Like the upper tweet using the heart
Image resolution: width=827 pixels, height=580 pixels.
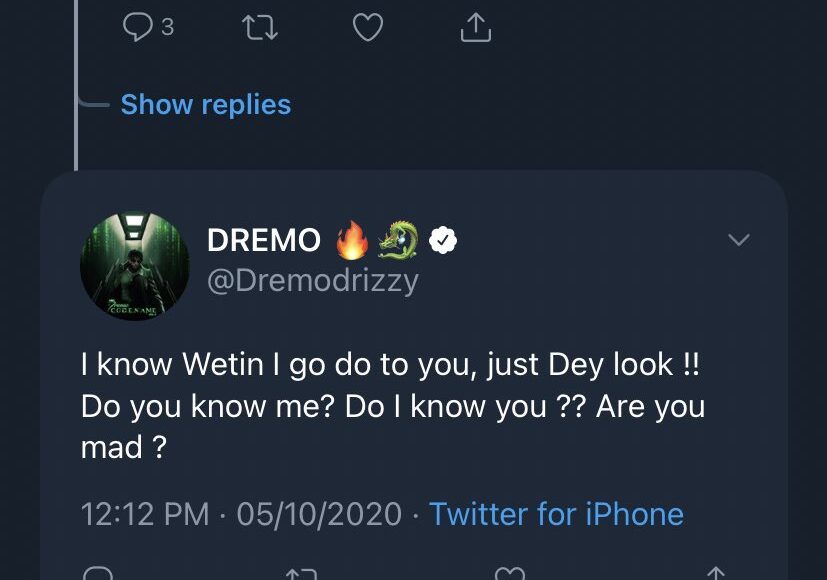(368, 28)
